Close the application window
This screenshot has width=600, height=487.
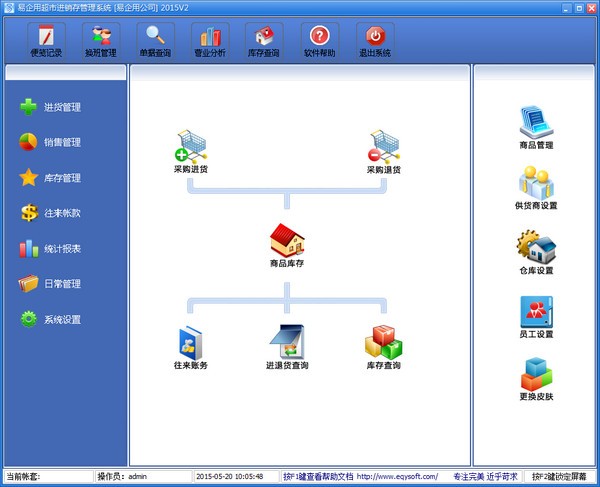tap(591, 8)
